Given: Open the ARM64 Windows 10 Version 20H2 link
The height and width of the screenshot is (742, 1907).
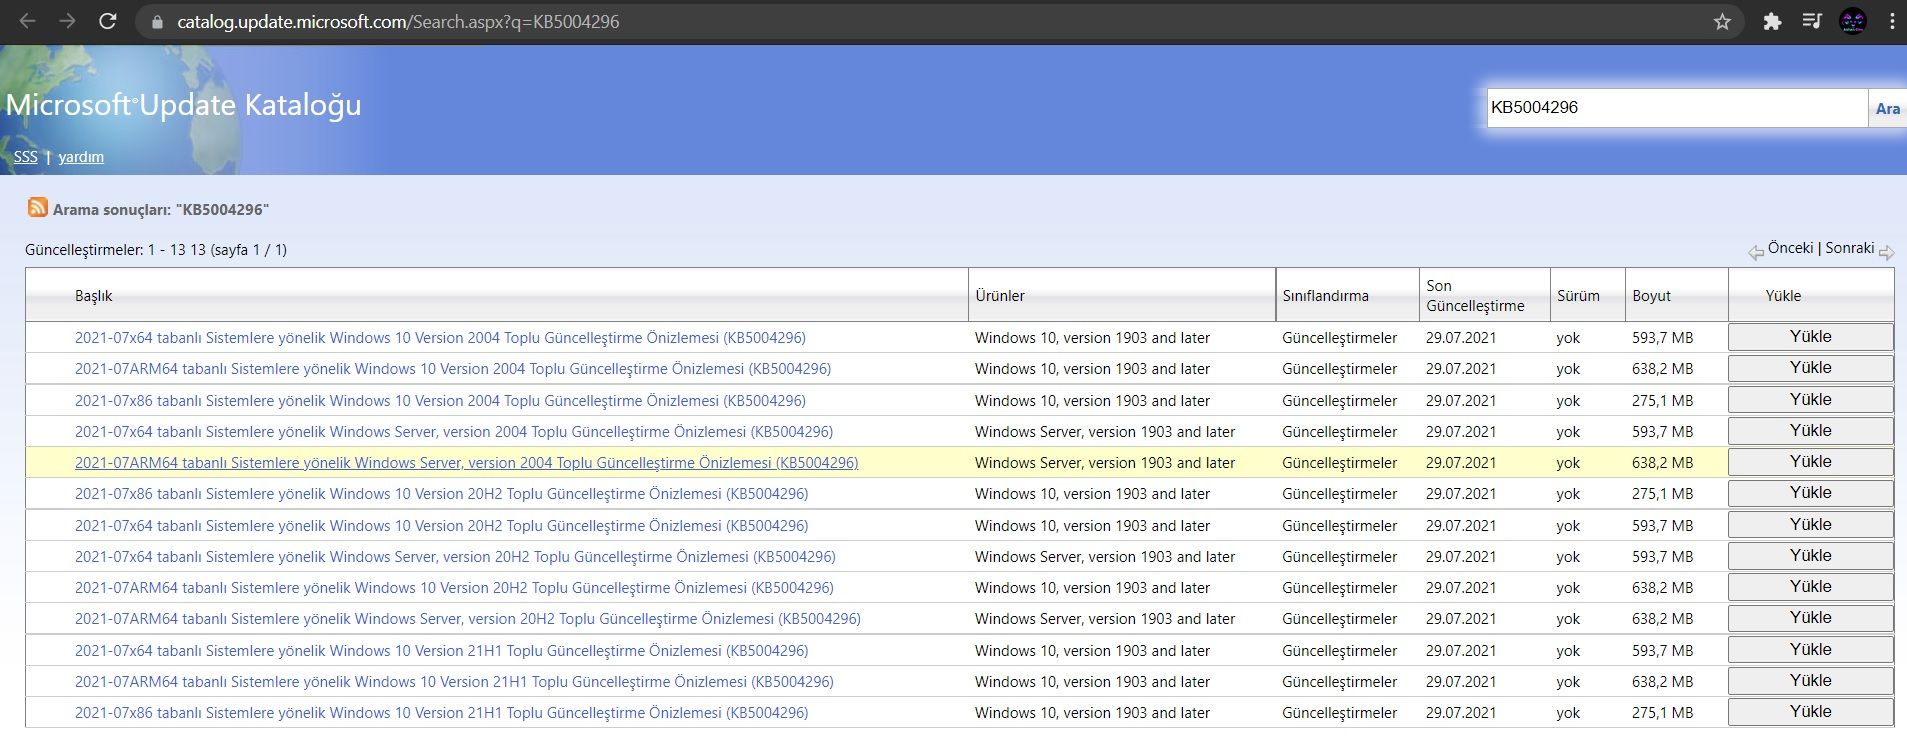Looking at the screenshot, I should tap(454, 588).
